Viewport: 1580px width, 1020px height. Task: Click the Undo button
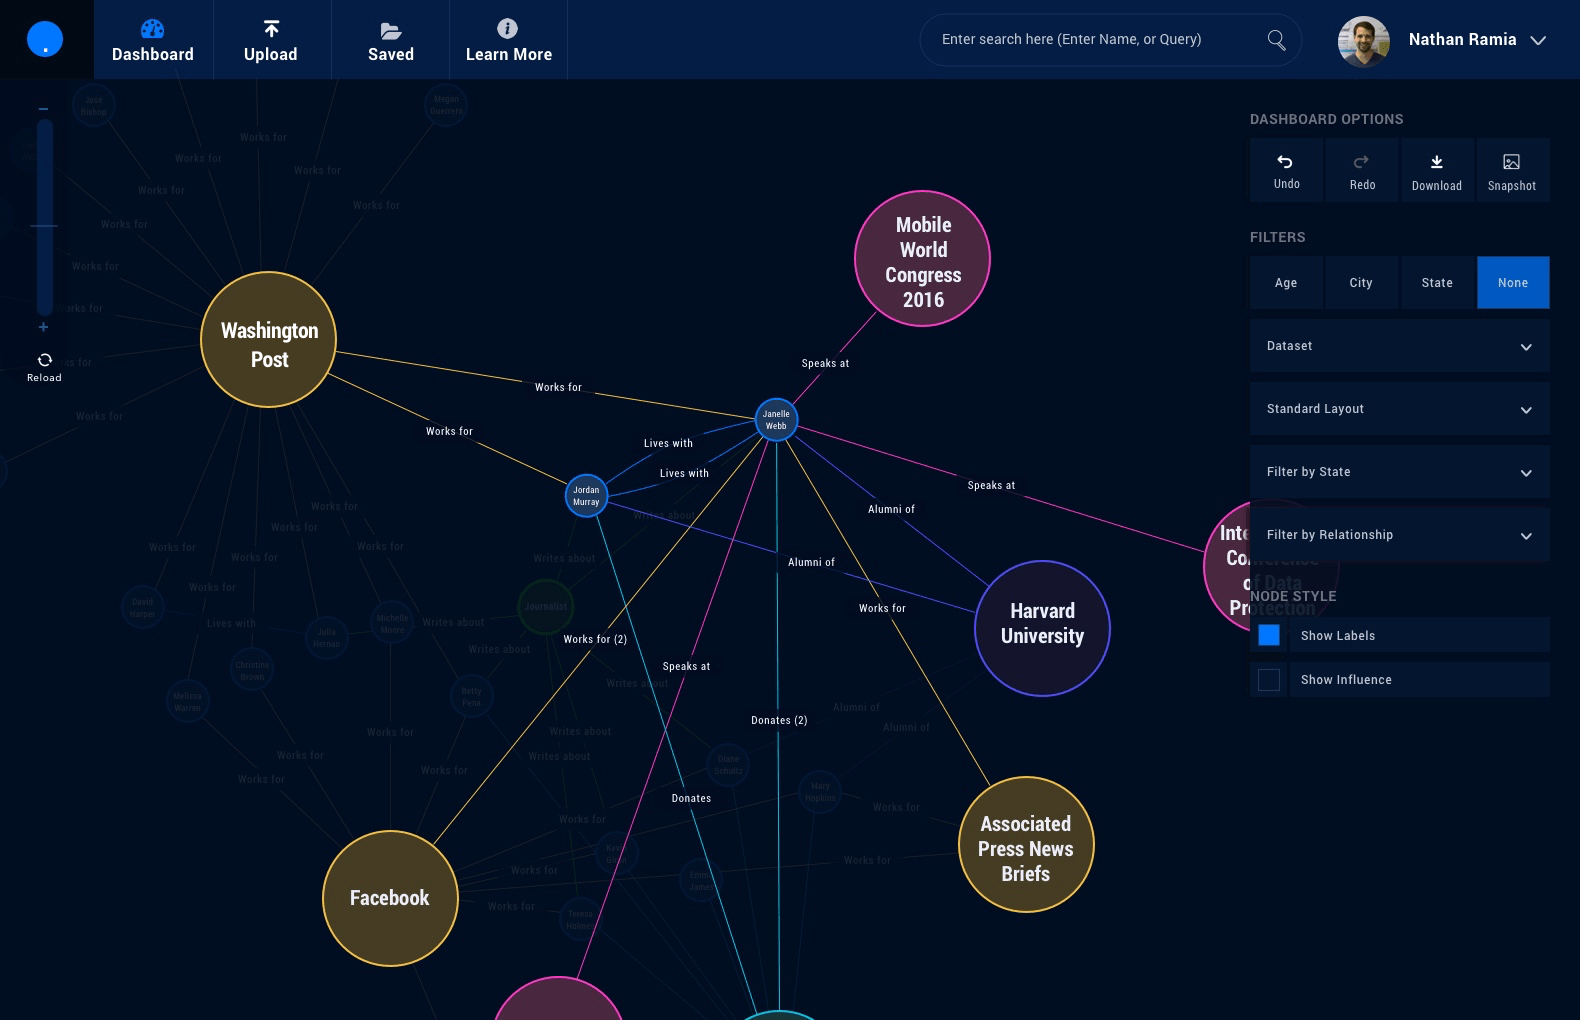[x=1287, y=171]
